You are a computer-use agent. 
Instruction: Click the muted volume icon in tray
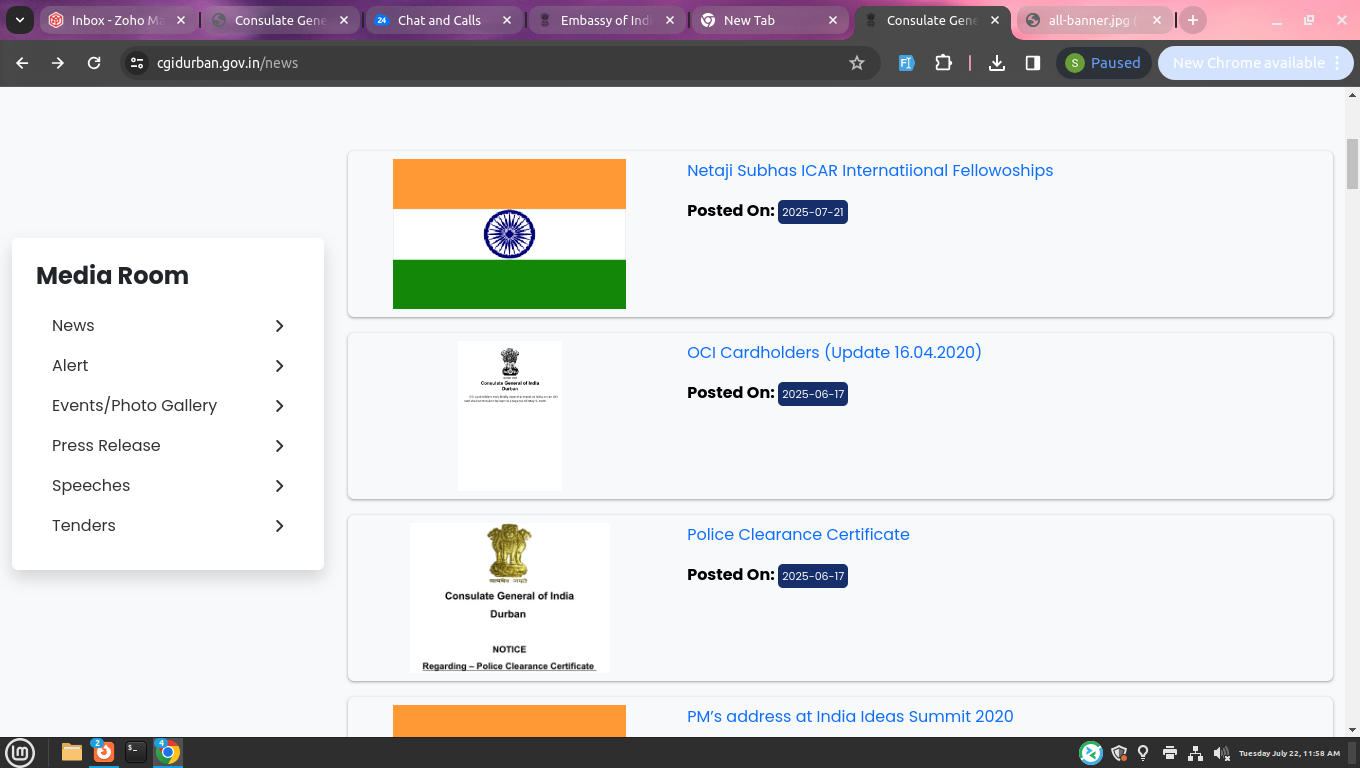1220,753
